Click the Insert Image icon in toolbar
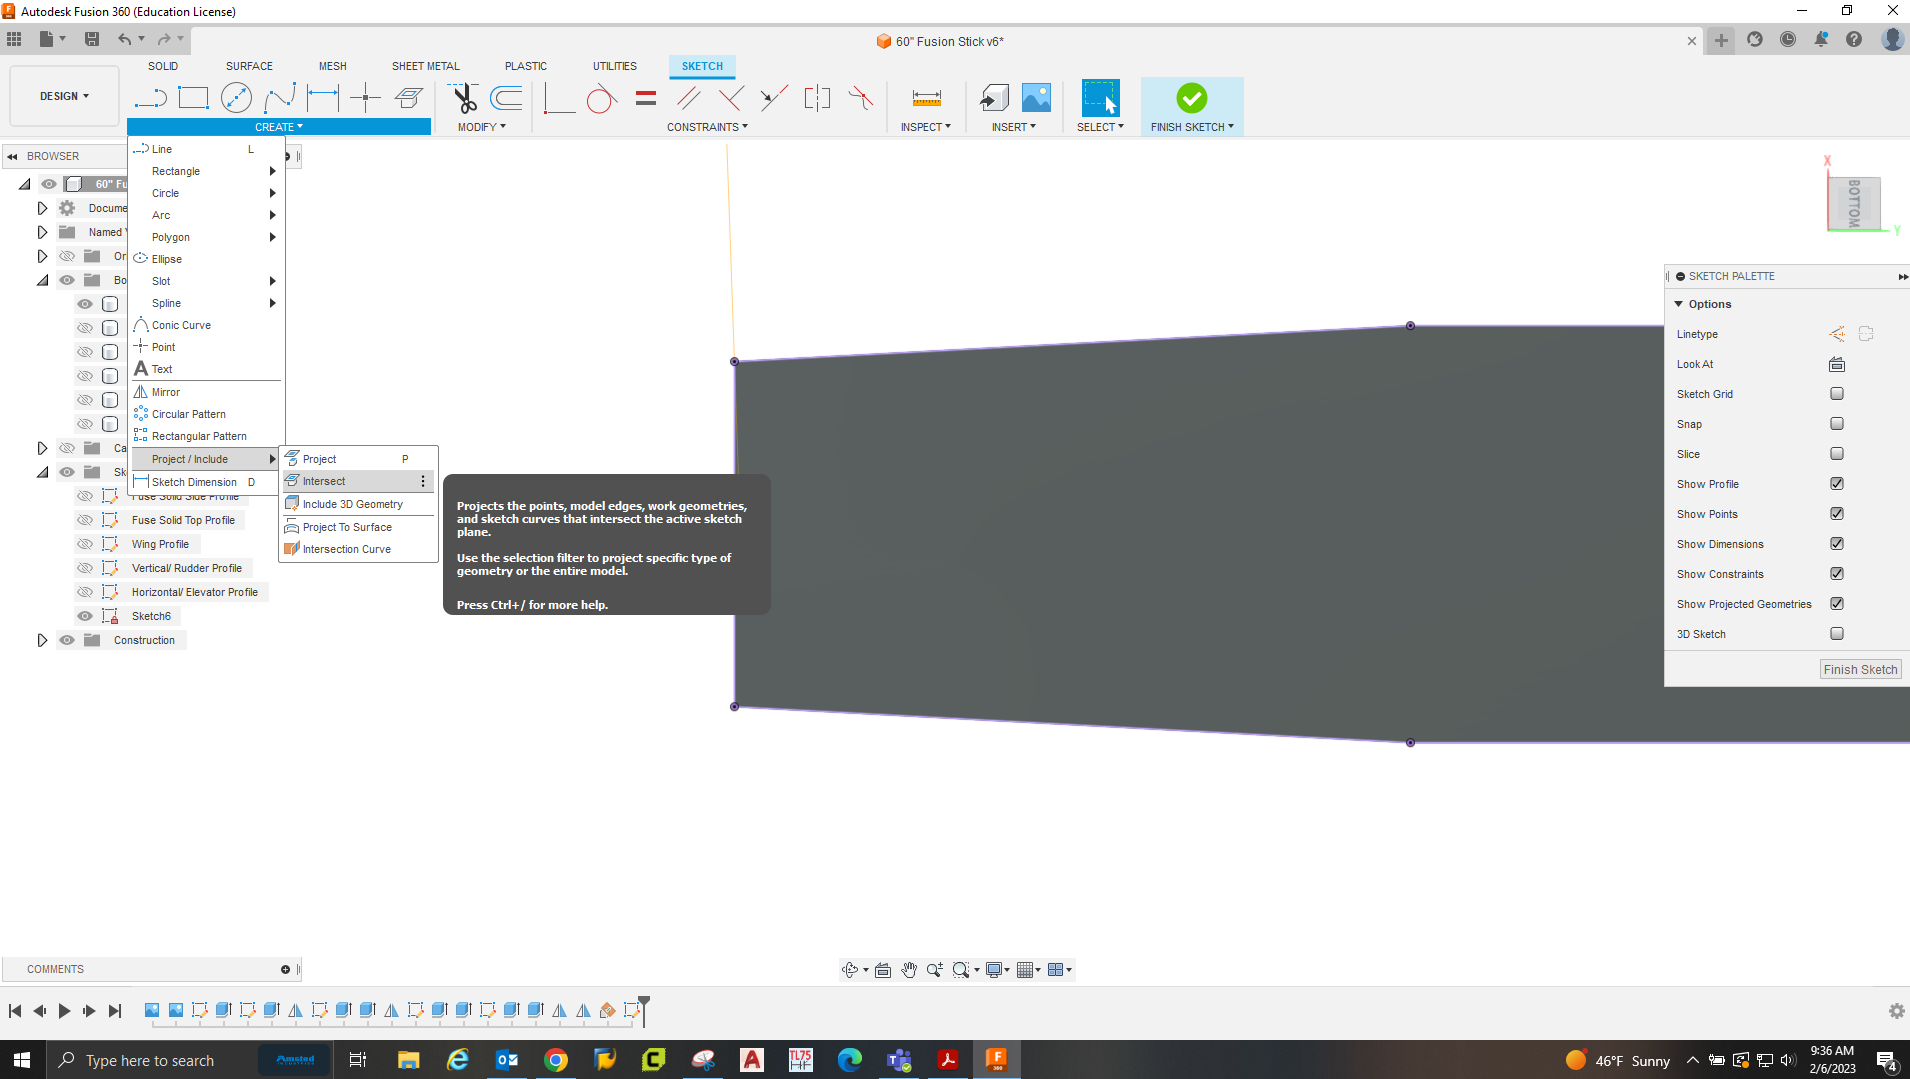The image size is (1910, 1079). 1036,98
